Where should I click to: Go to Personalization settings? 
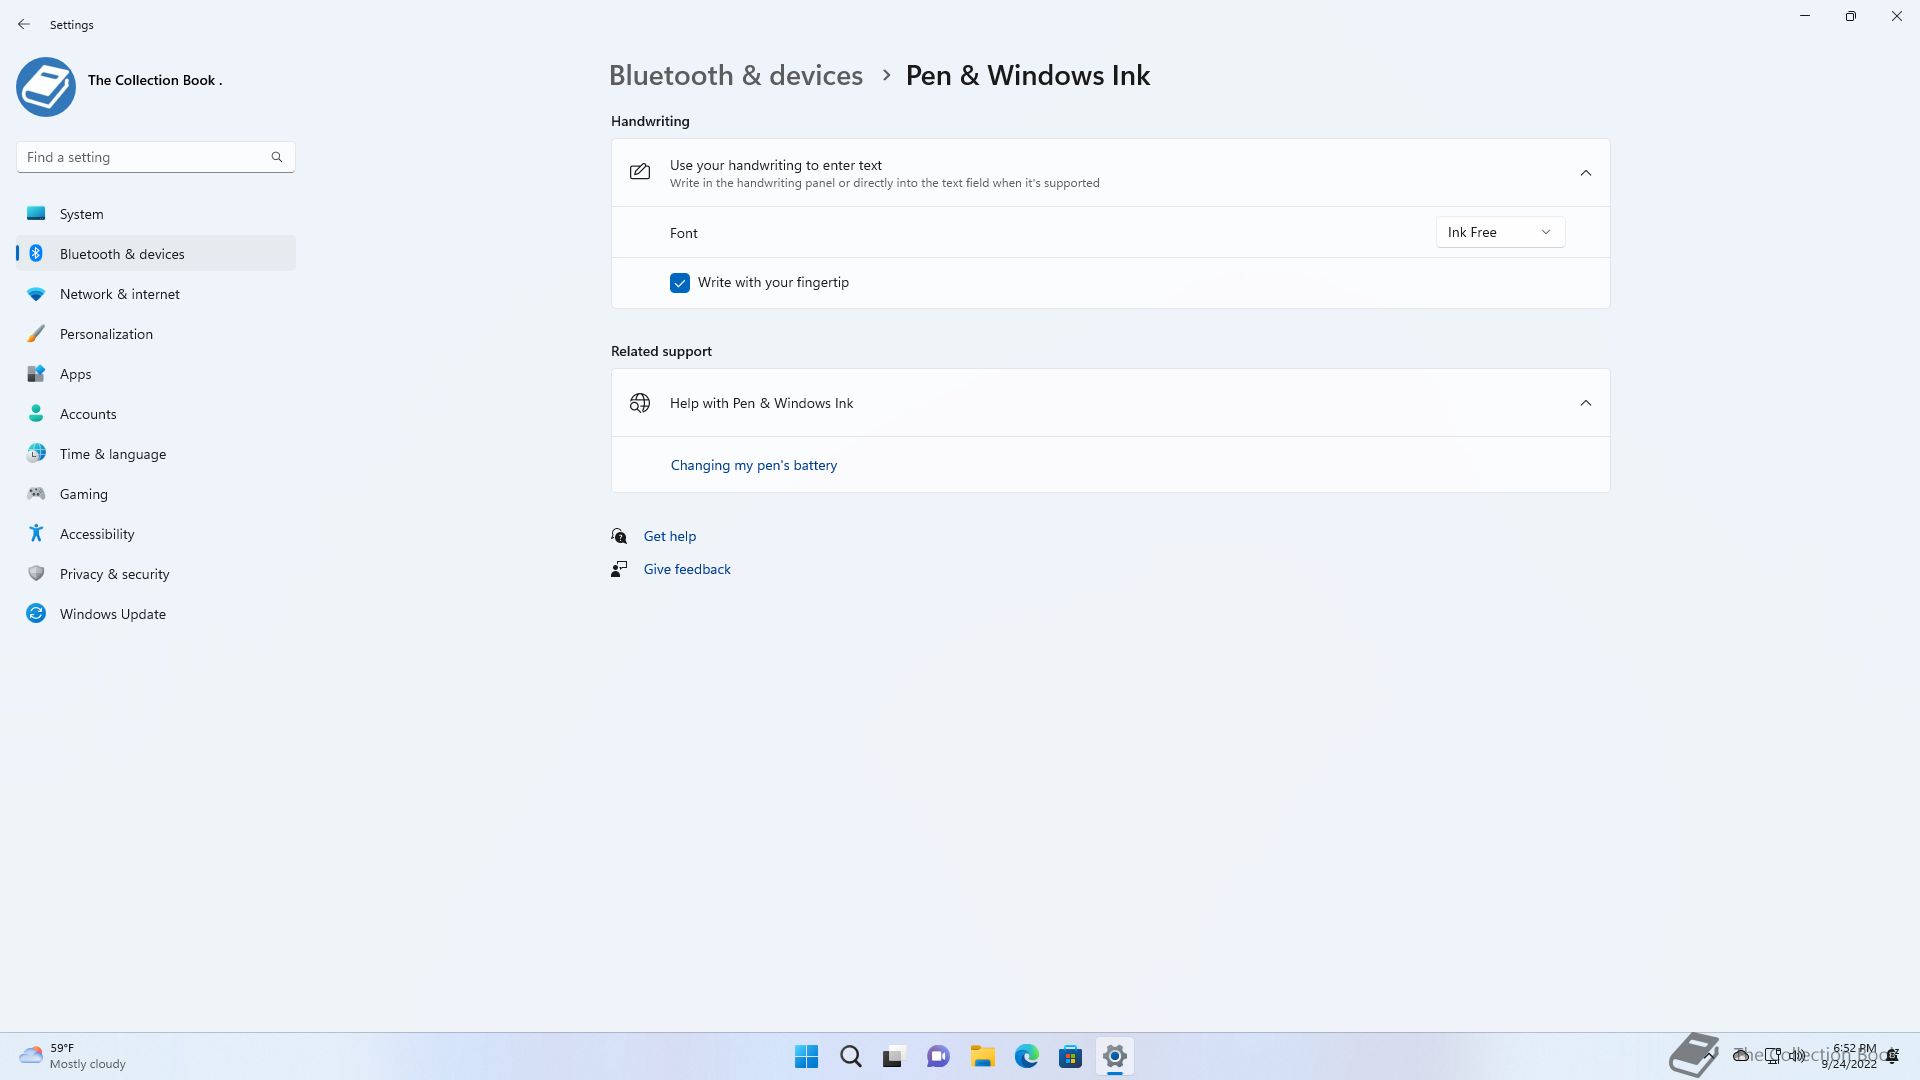point(156,334)
